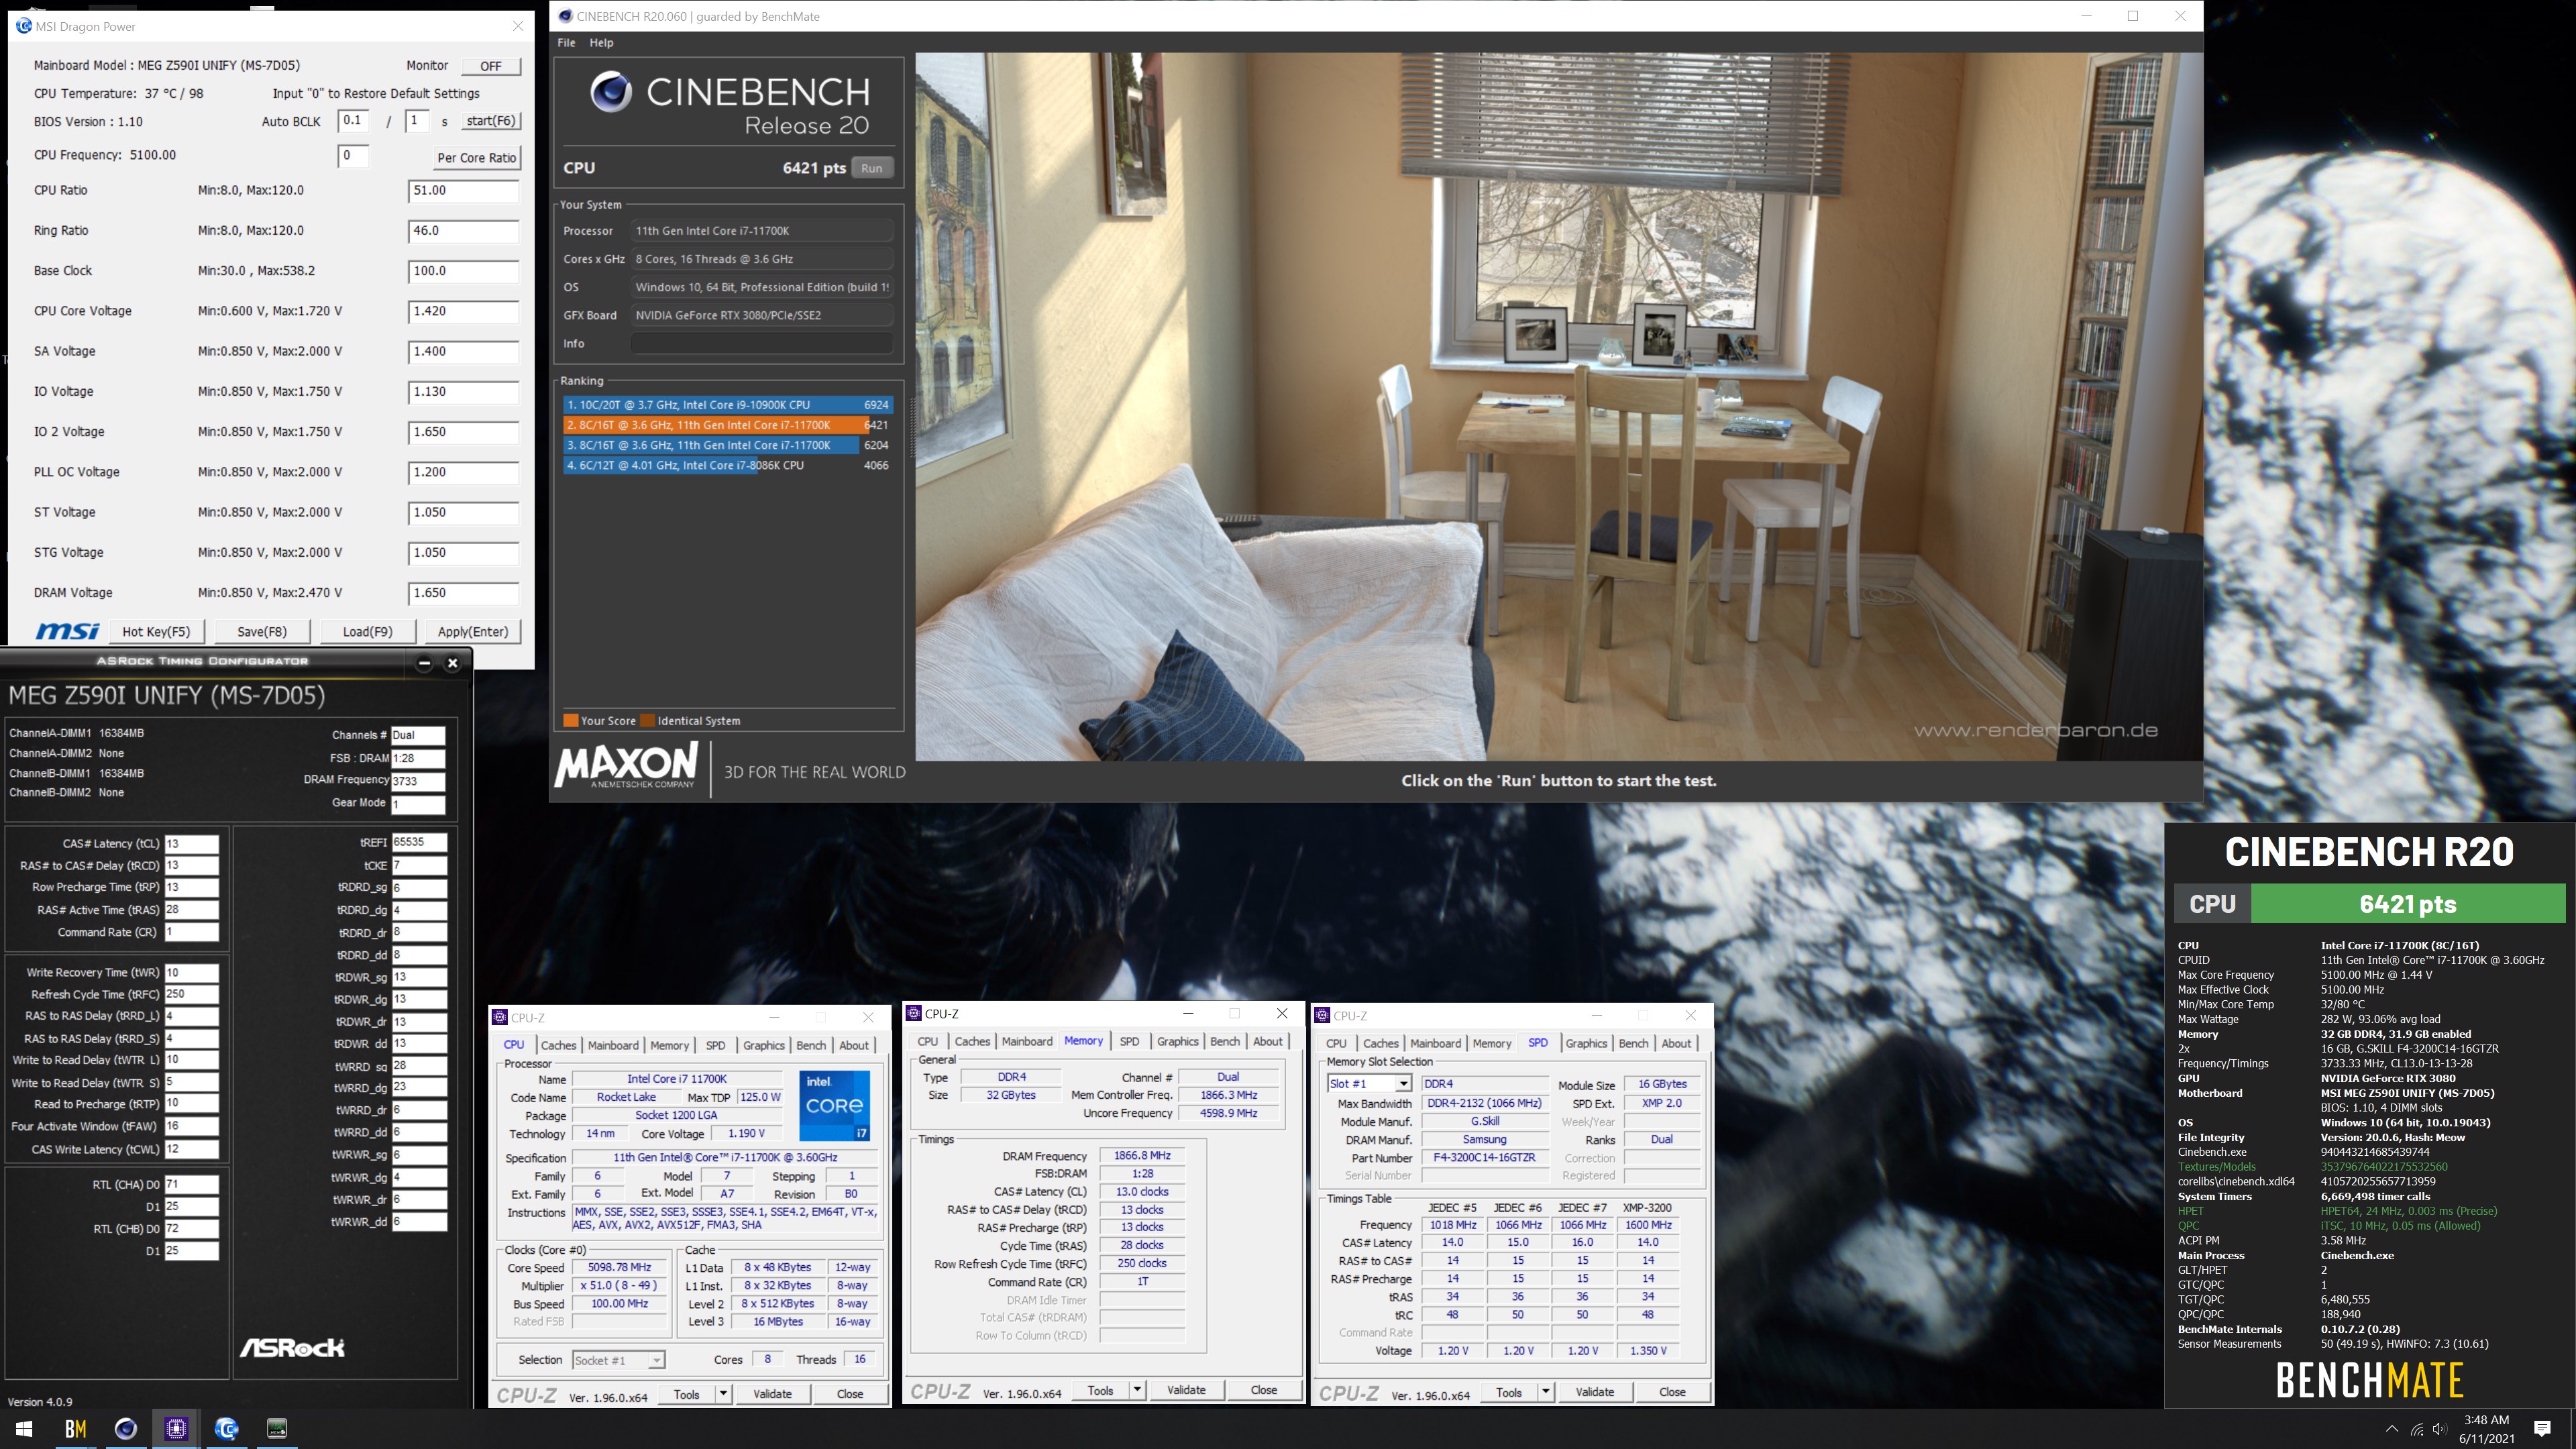The height and width of the screenshot is (1449, 2576).
Task: Open CPU-Z from the taskbar icon
Action: [176, 1428]
